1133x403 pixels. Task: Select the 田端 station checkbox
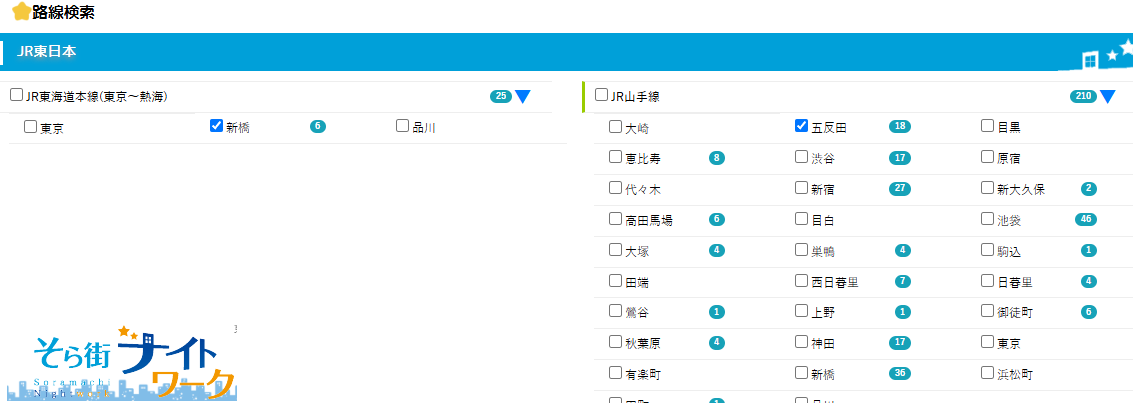click(x=616, y=280)
